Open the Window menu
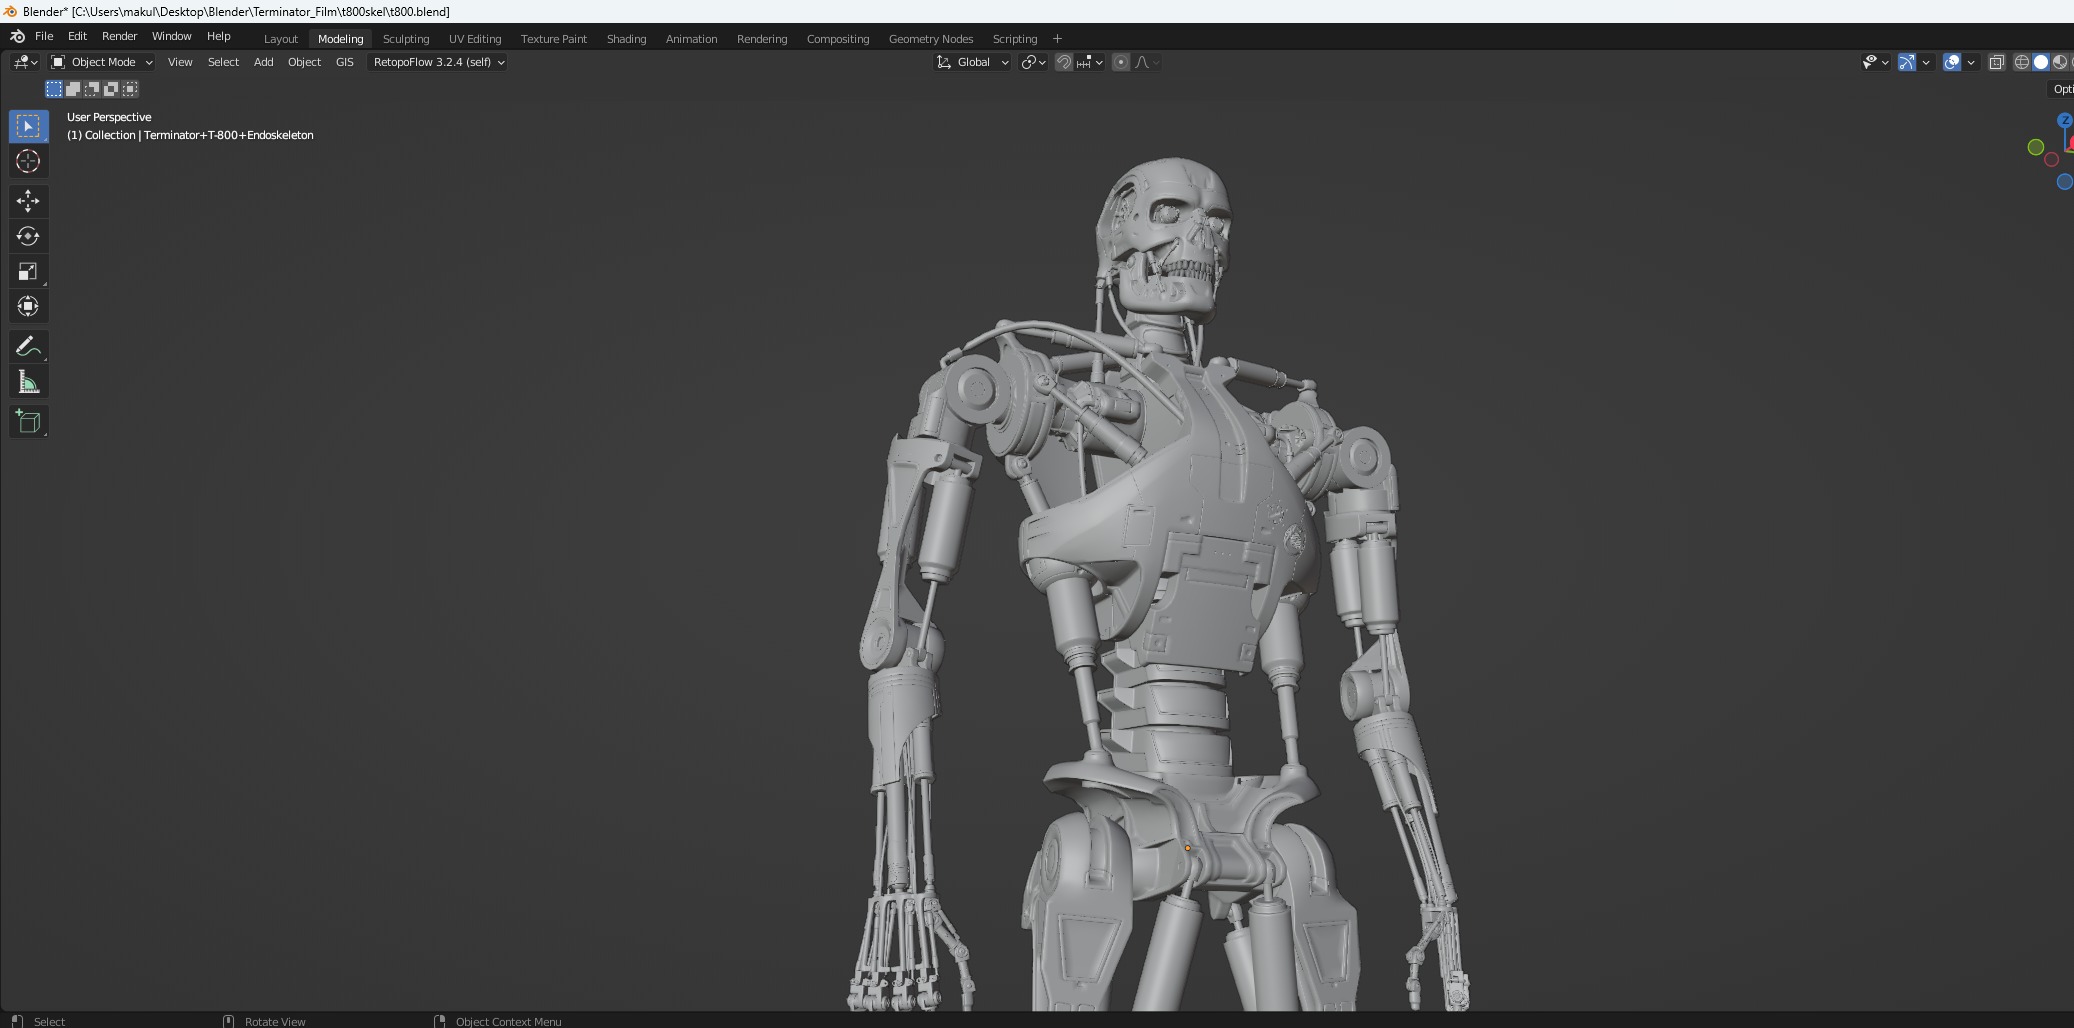 (x=171, y=36)
